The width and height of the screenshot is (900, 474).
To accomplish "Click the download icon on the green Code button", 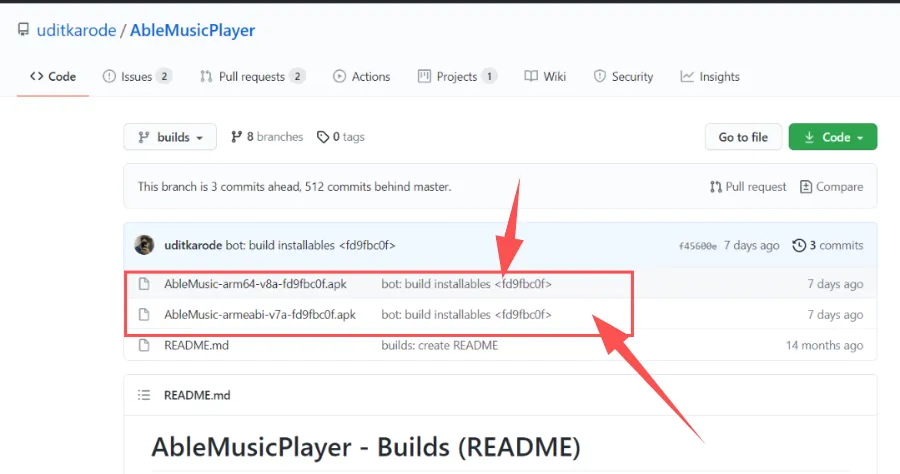I will click(809, 137).
